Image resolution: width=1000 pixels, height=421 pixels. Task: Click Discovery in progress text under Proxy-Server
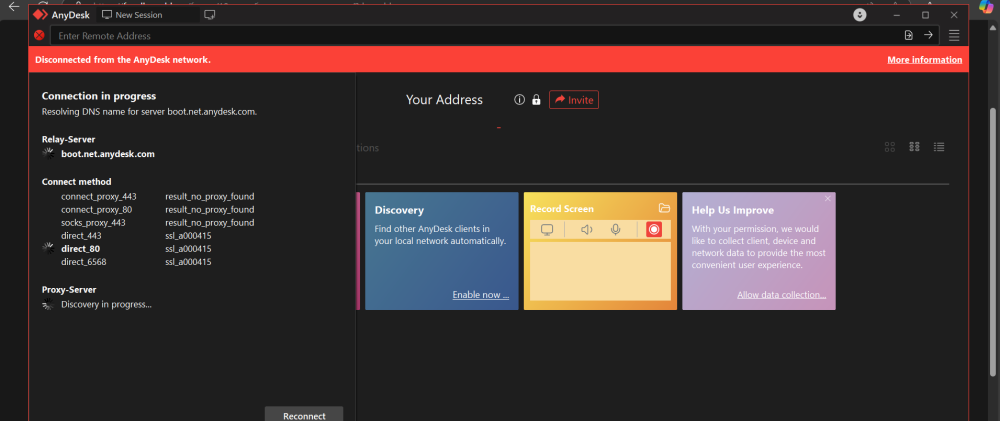point(107,304)
